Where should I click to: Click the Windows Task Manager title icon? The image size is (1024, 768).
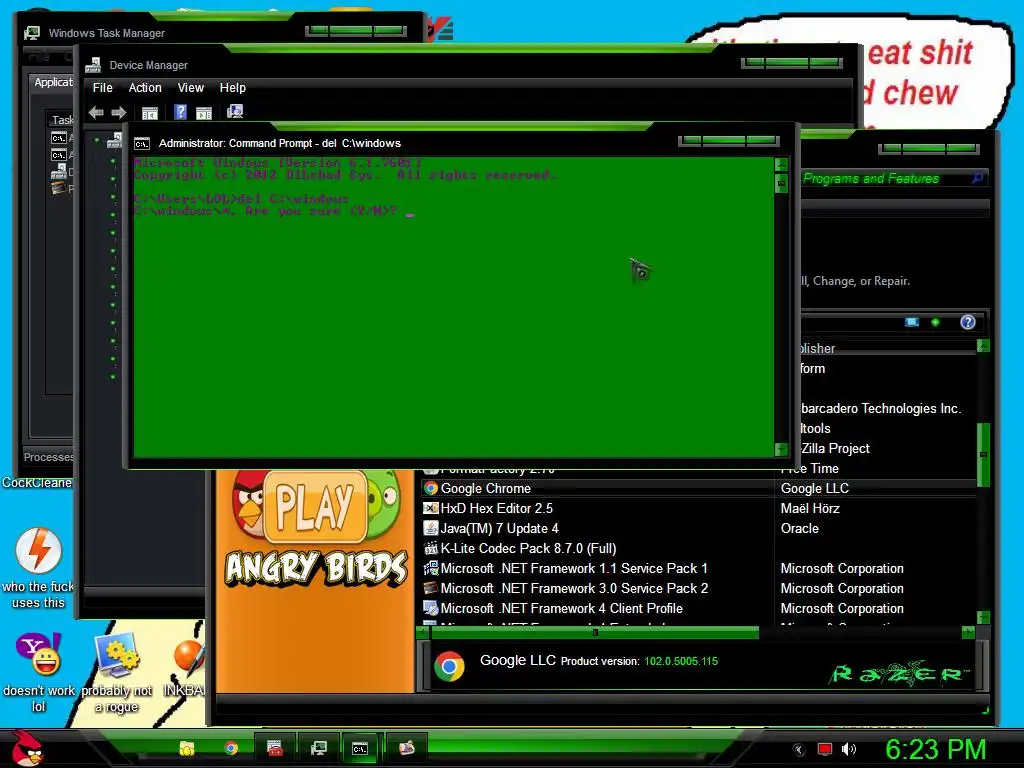[31, 33]
